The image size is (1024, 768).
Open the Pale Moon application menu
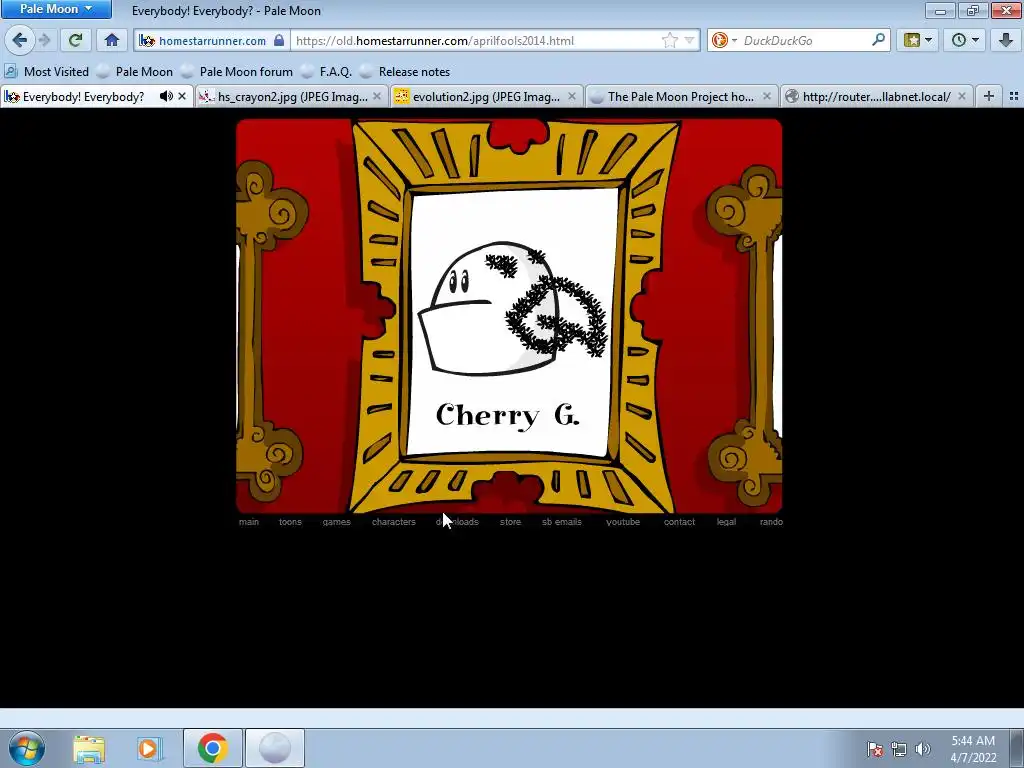(x=56, y=9)
